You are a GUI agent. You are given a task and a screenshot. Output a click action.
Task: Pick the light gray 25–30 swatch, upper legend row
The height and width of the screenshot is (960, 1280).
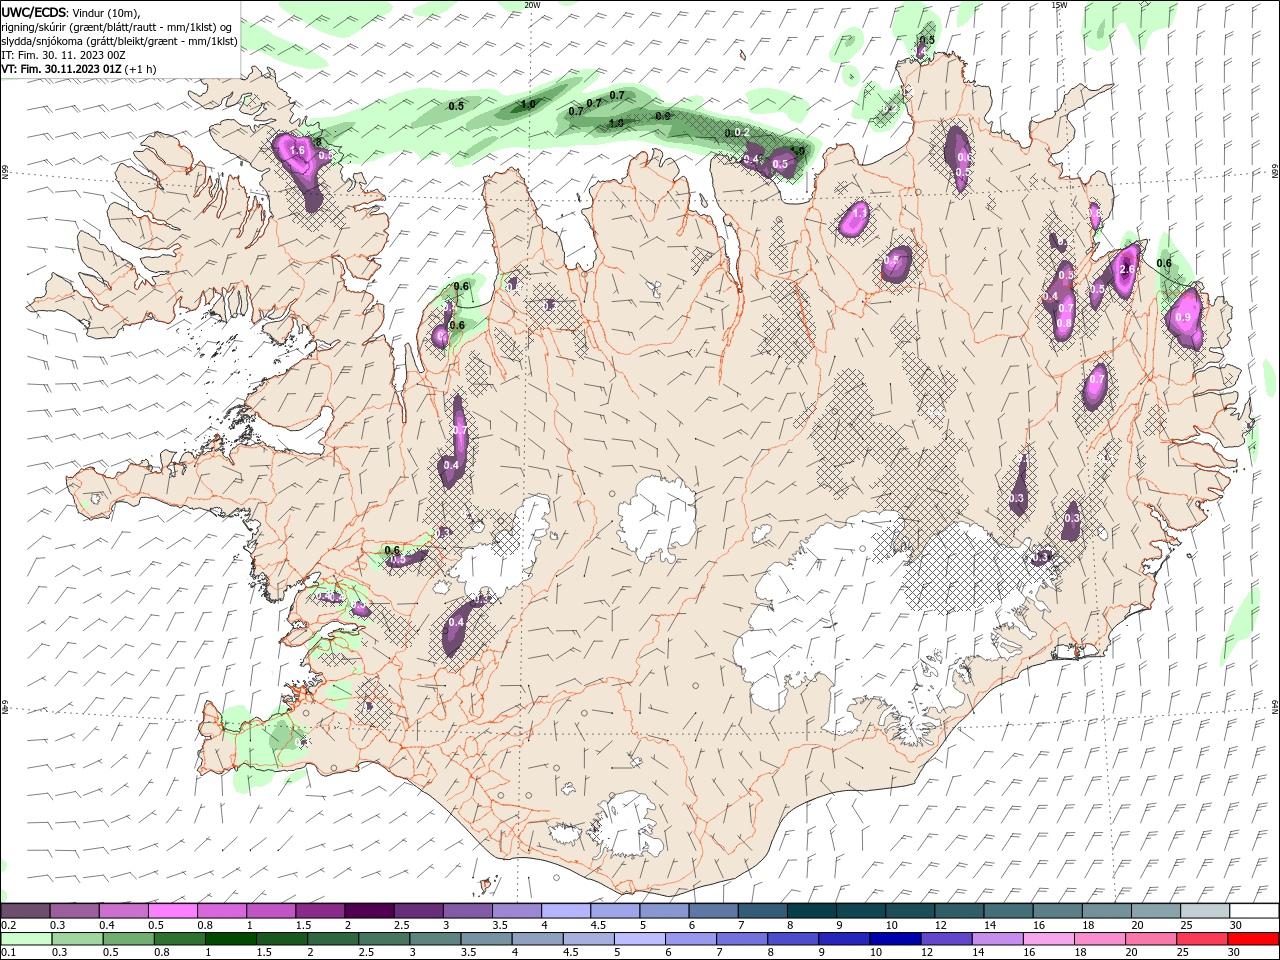[1203, 911]
